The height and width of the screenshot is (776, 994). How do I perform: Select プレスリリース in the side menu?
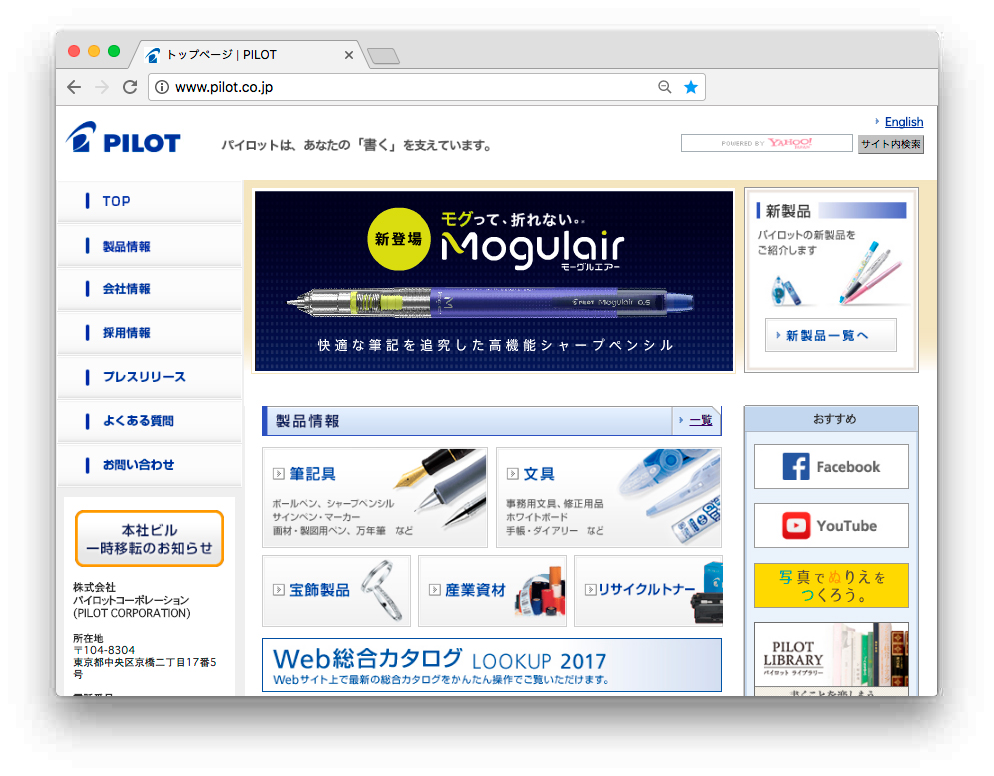(150, 377)
